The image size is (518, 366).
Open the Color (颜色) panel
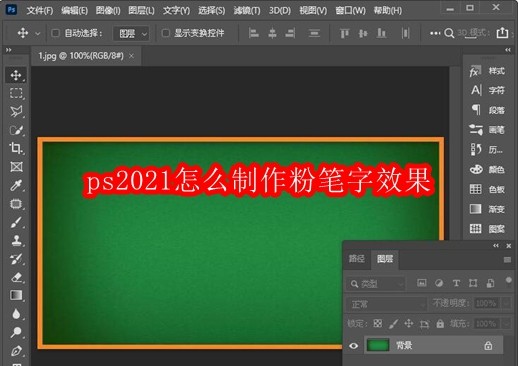coord(487,170)
